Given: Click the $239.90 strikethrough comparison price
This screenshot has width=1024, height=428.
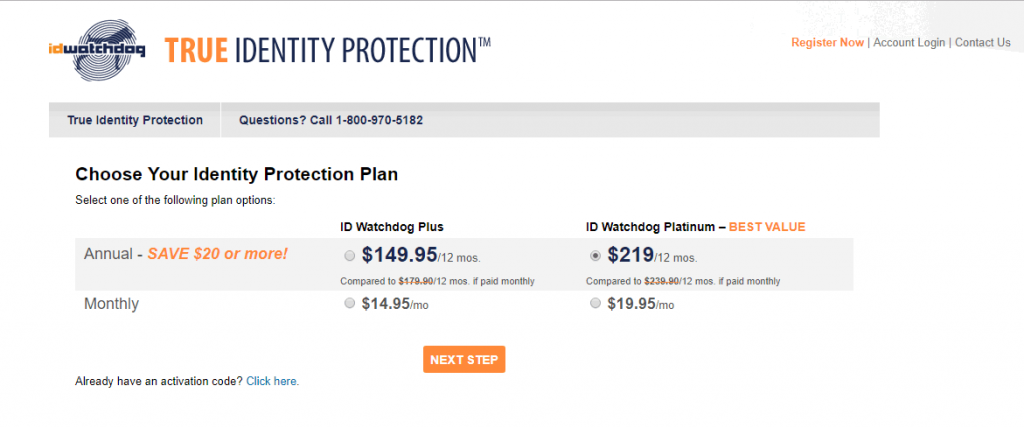Looking at the screenshot, I should [x=662, y=282].
